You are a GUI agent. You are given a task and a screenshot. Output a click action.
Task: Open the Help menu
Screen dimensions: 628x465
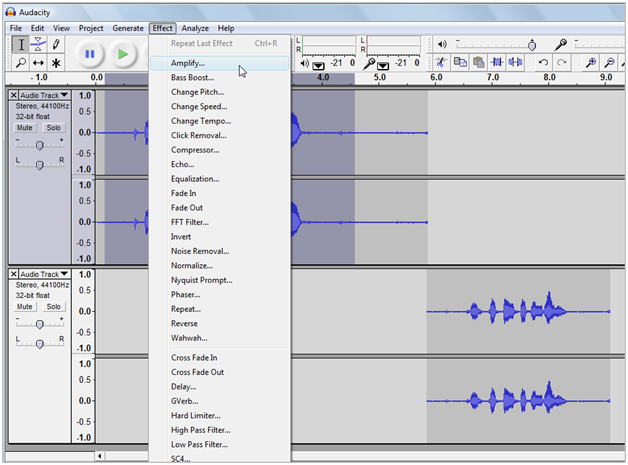(x=226, y=28)
